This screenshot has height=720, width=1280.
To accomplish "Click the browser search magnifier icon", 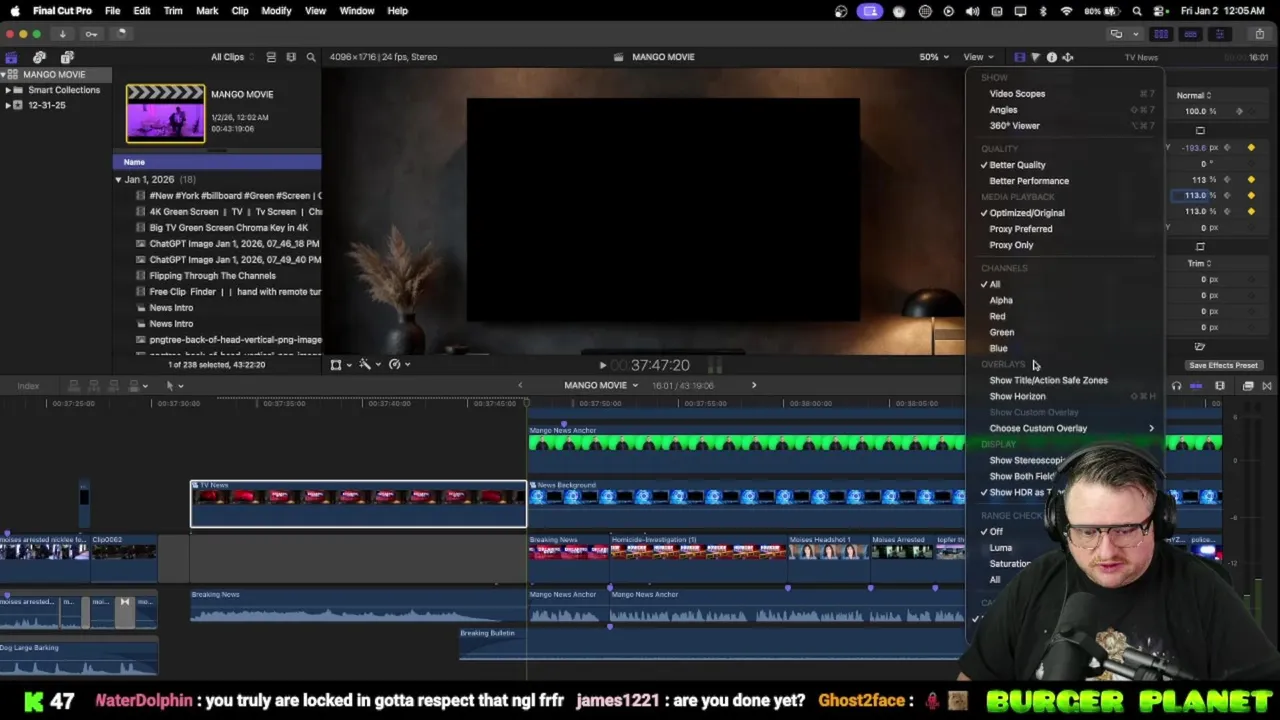I will tap(311, 57).
